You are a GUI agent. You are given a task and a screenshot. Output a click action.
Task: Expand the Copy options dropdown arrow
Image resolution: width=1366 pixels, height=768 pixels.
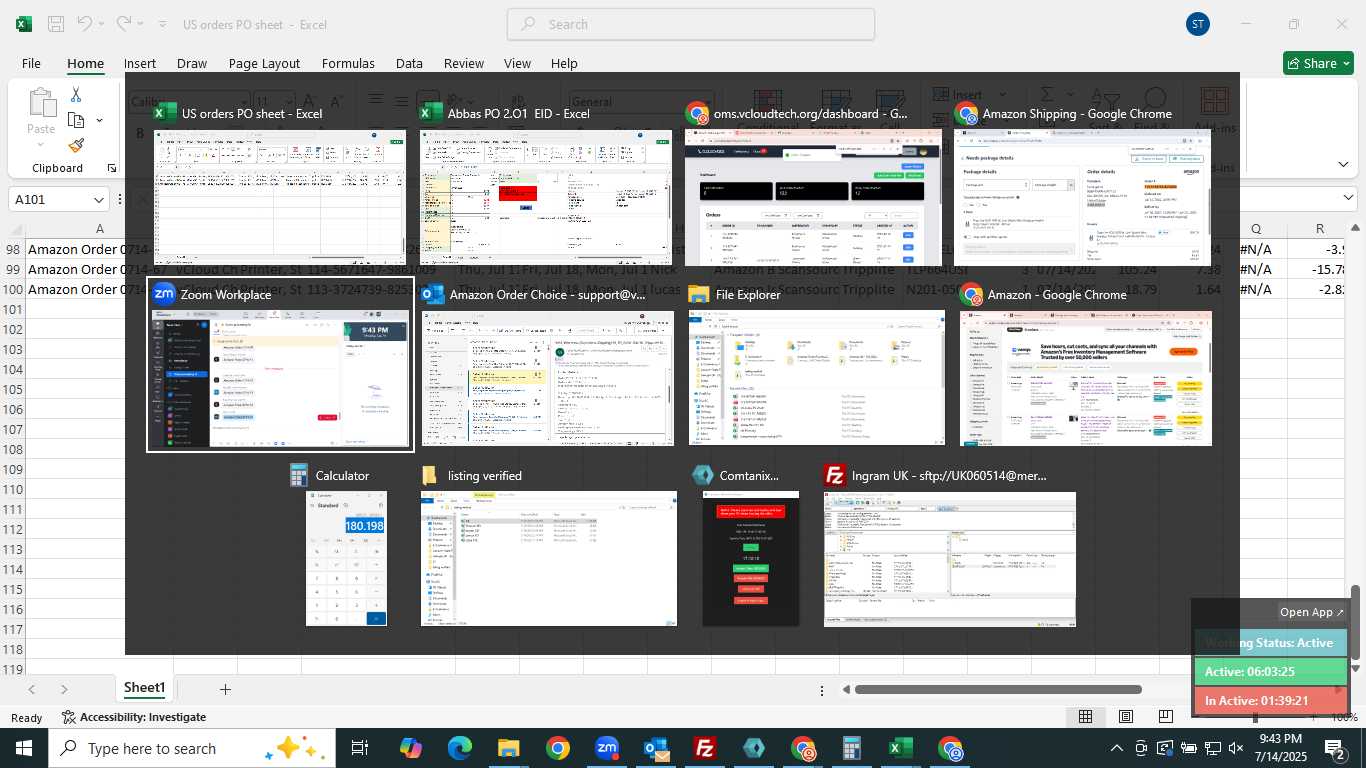(x=99, y=120)
